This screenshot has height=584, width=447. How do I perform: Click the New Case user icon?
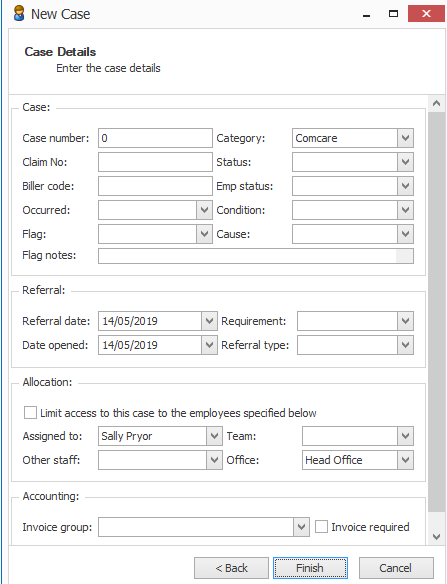pos(19,14)
